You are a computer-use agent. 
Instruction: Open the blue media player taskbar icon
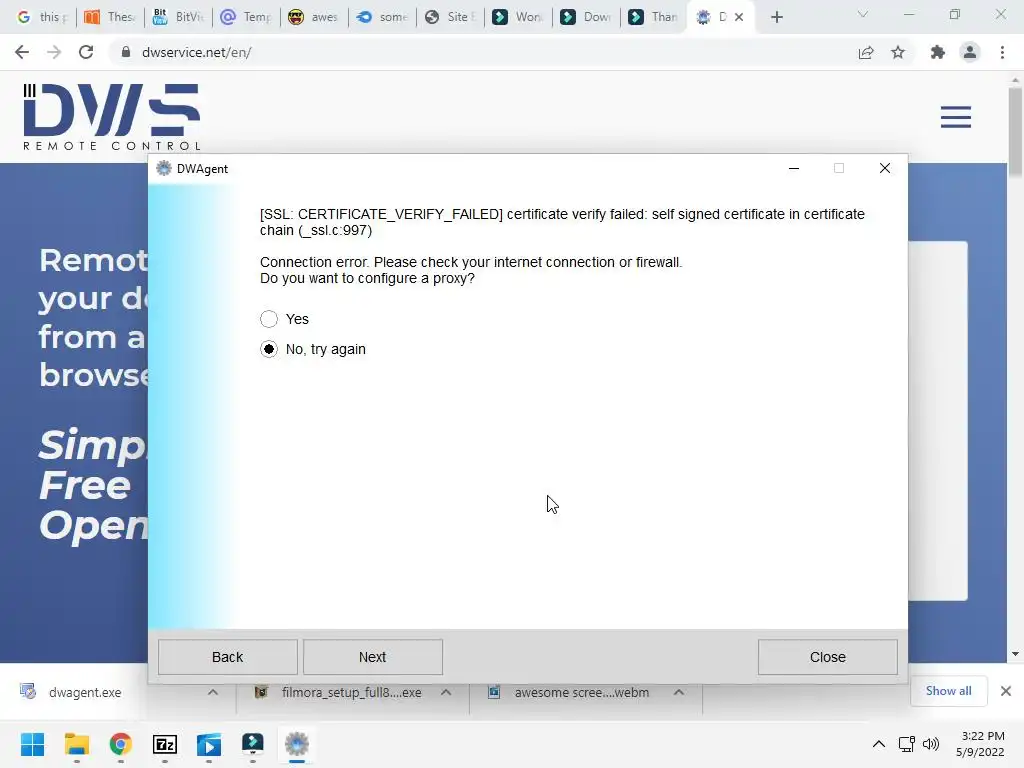[x=209, y=744]
